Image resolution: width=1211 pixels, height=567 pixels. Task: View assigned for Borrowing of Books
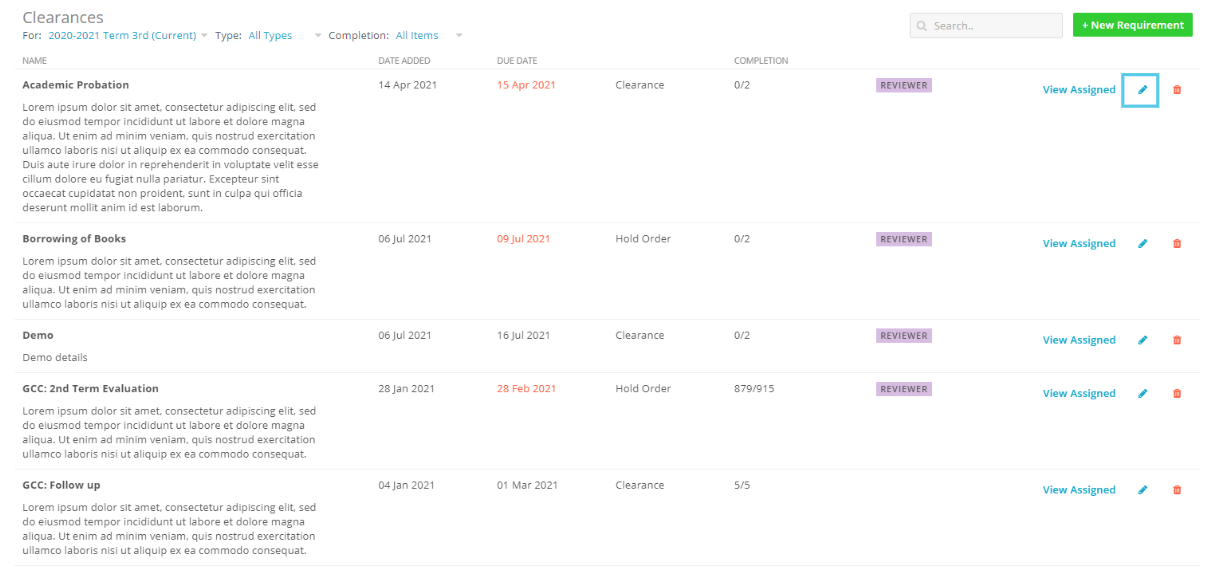(x=1078, y=244)
